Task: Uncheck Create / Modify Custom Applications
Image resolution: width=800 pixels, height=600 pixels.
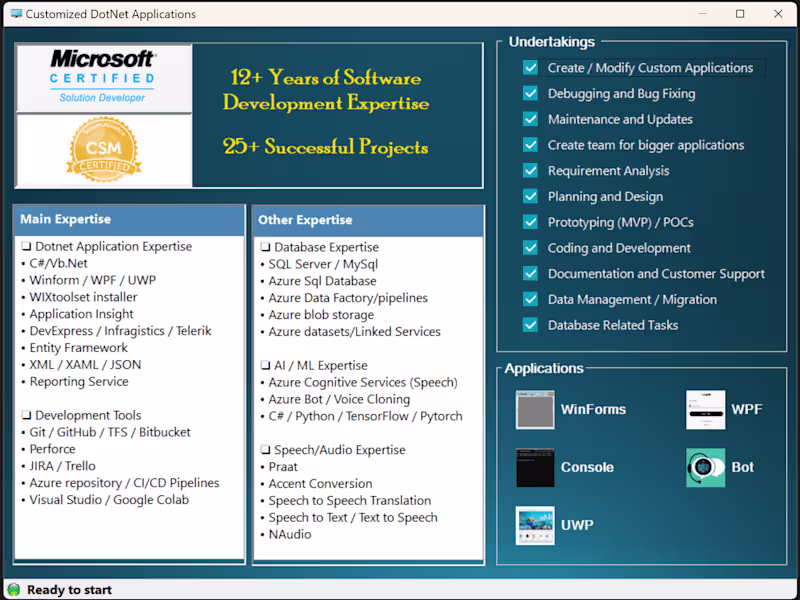Action: 530,68
